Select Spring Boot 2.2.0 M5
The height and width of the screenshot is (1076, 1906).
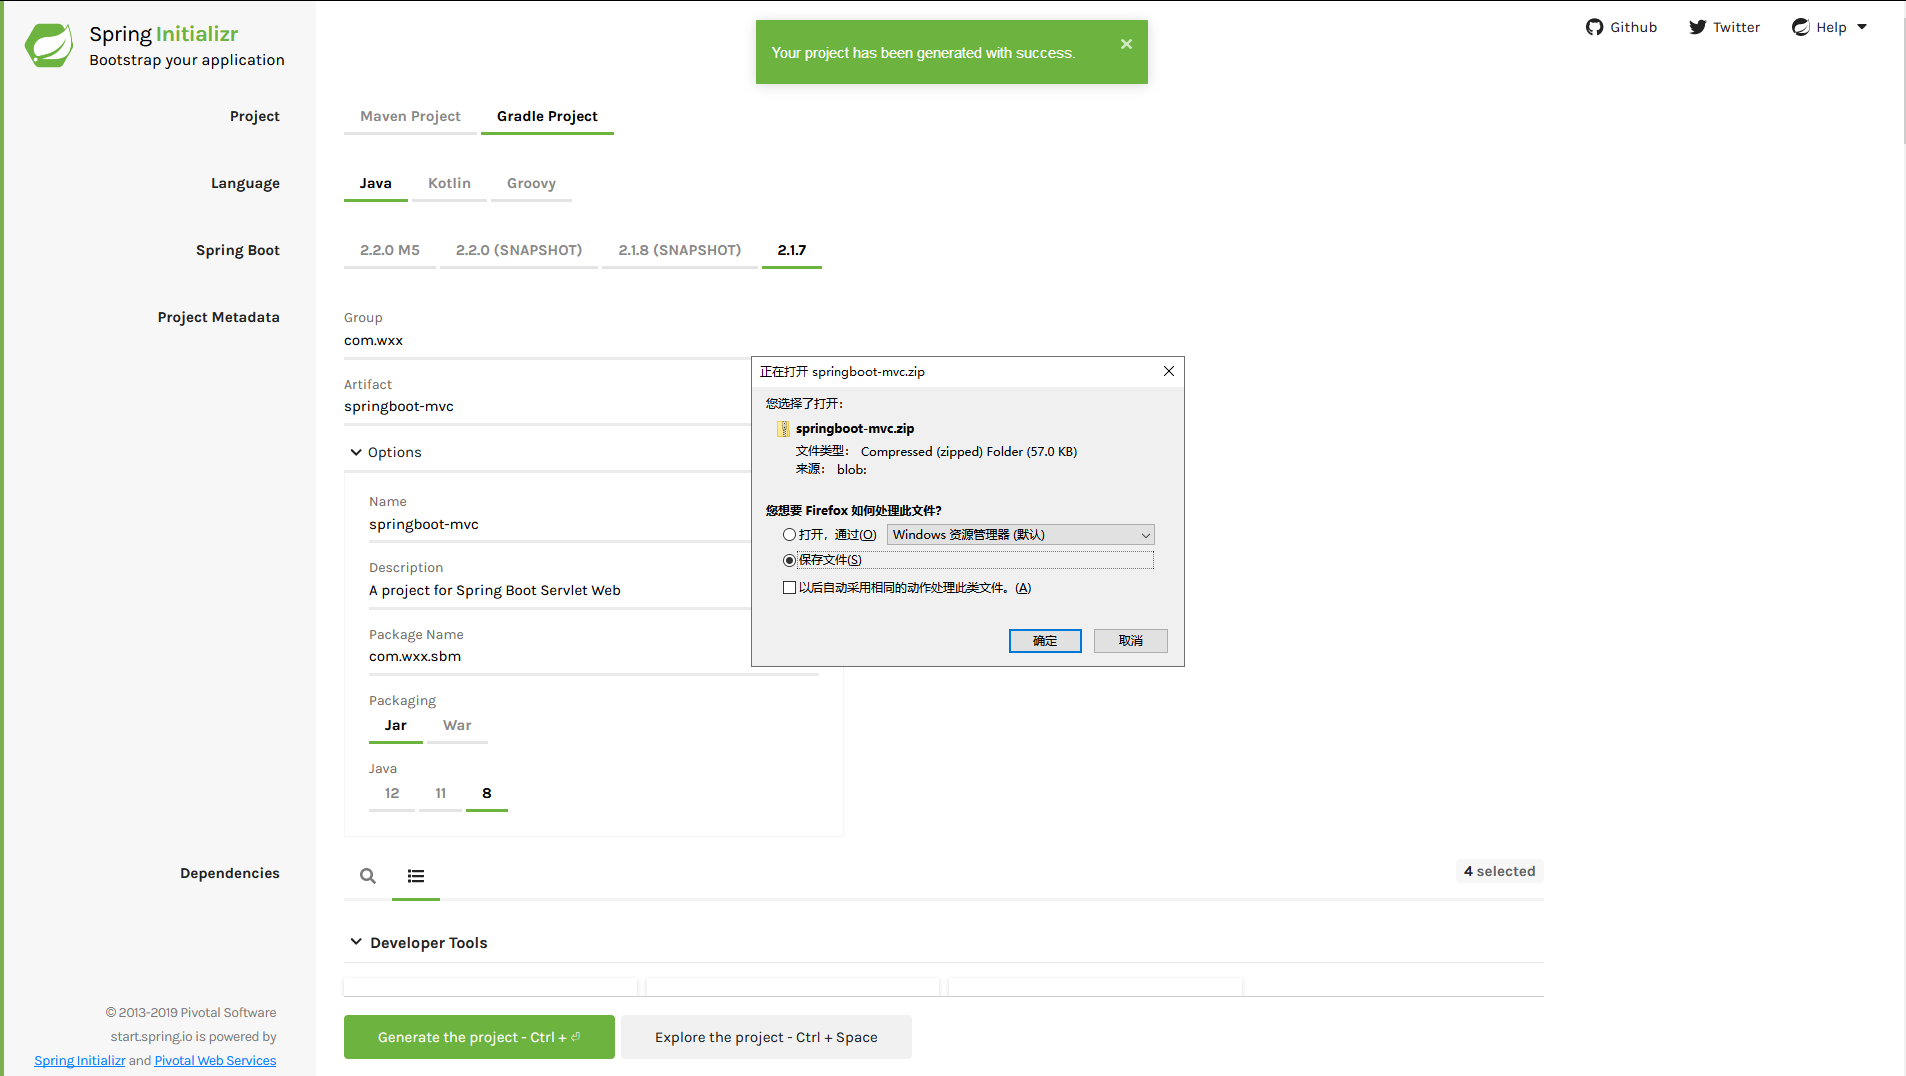[390, 250]
